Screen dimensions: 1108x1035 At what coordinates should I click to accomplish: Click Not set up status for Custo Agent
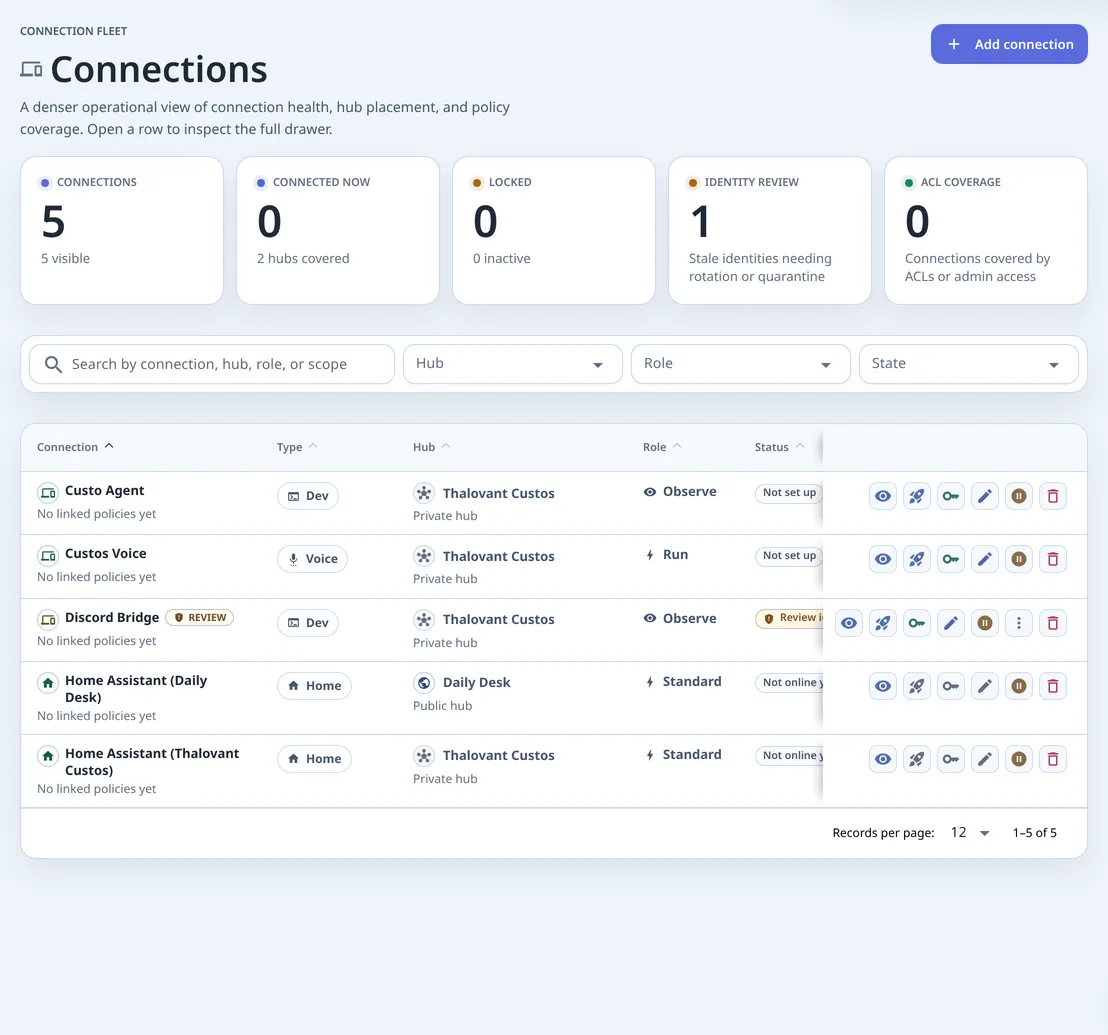click(789, 492)
